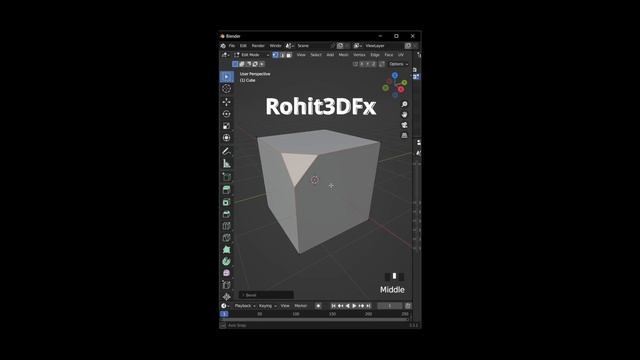This screenshot has height=360, width=640.
Task: Select the Measure tool
Action: click(227, 164)
